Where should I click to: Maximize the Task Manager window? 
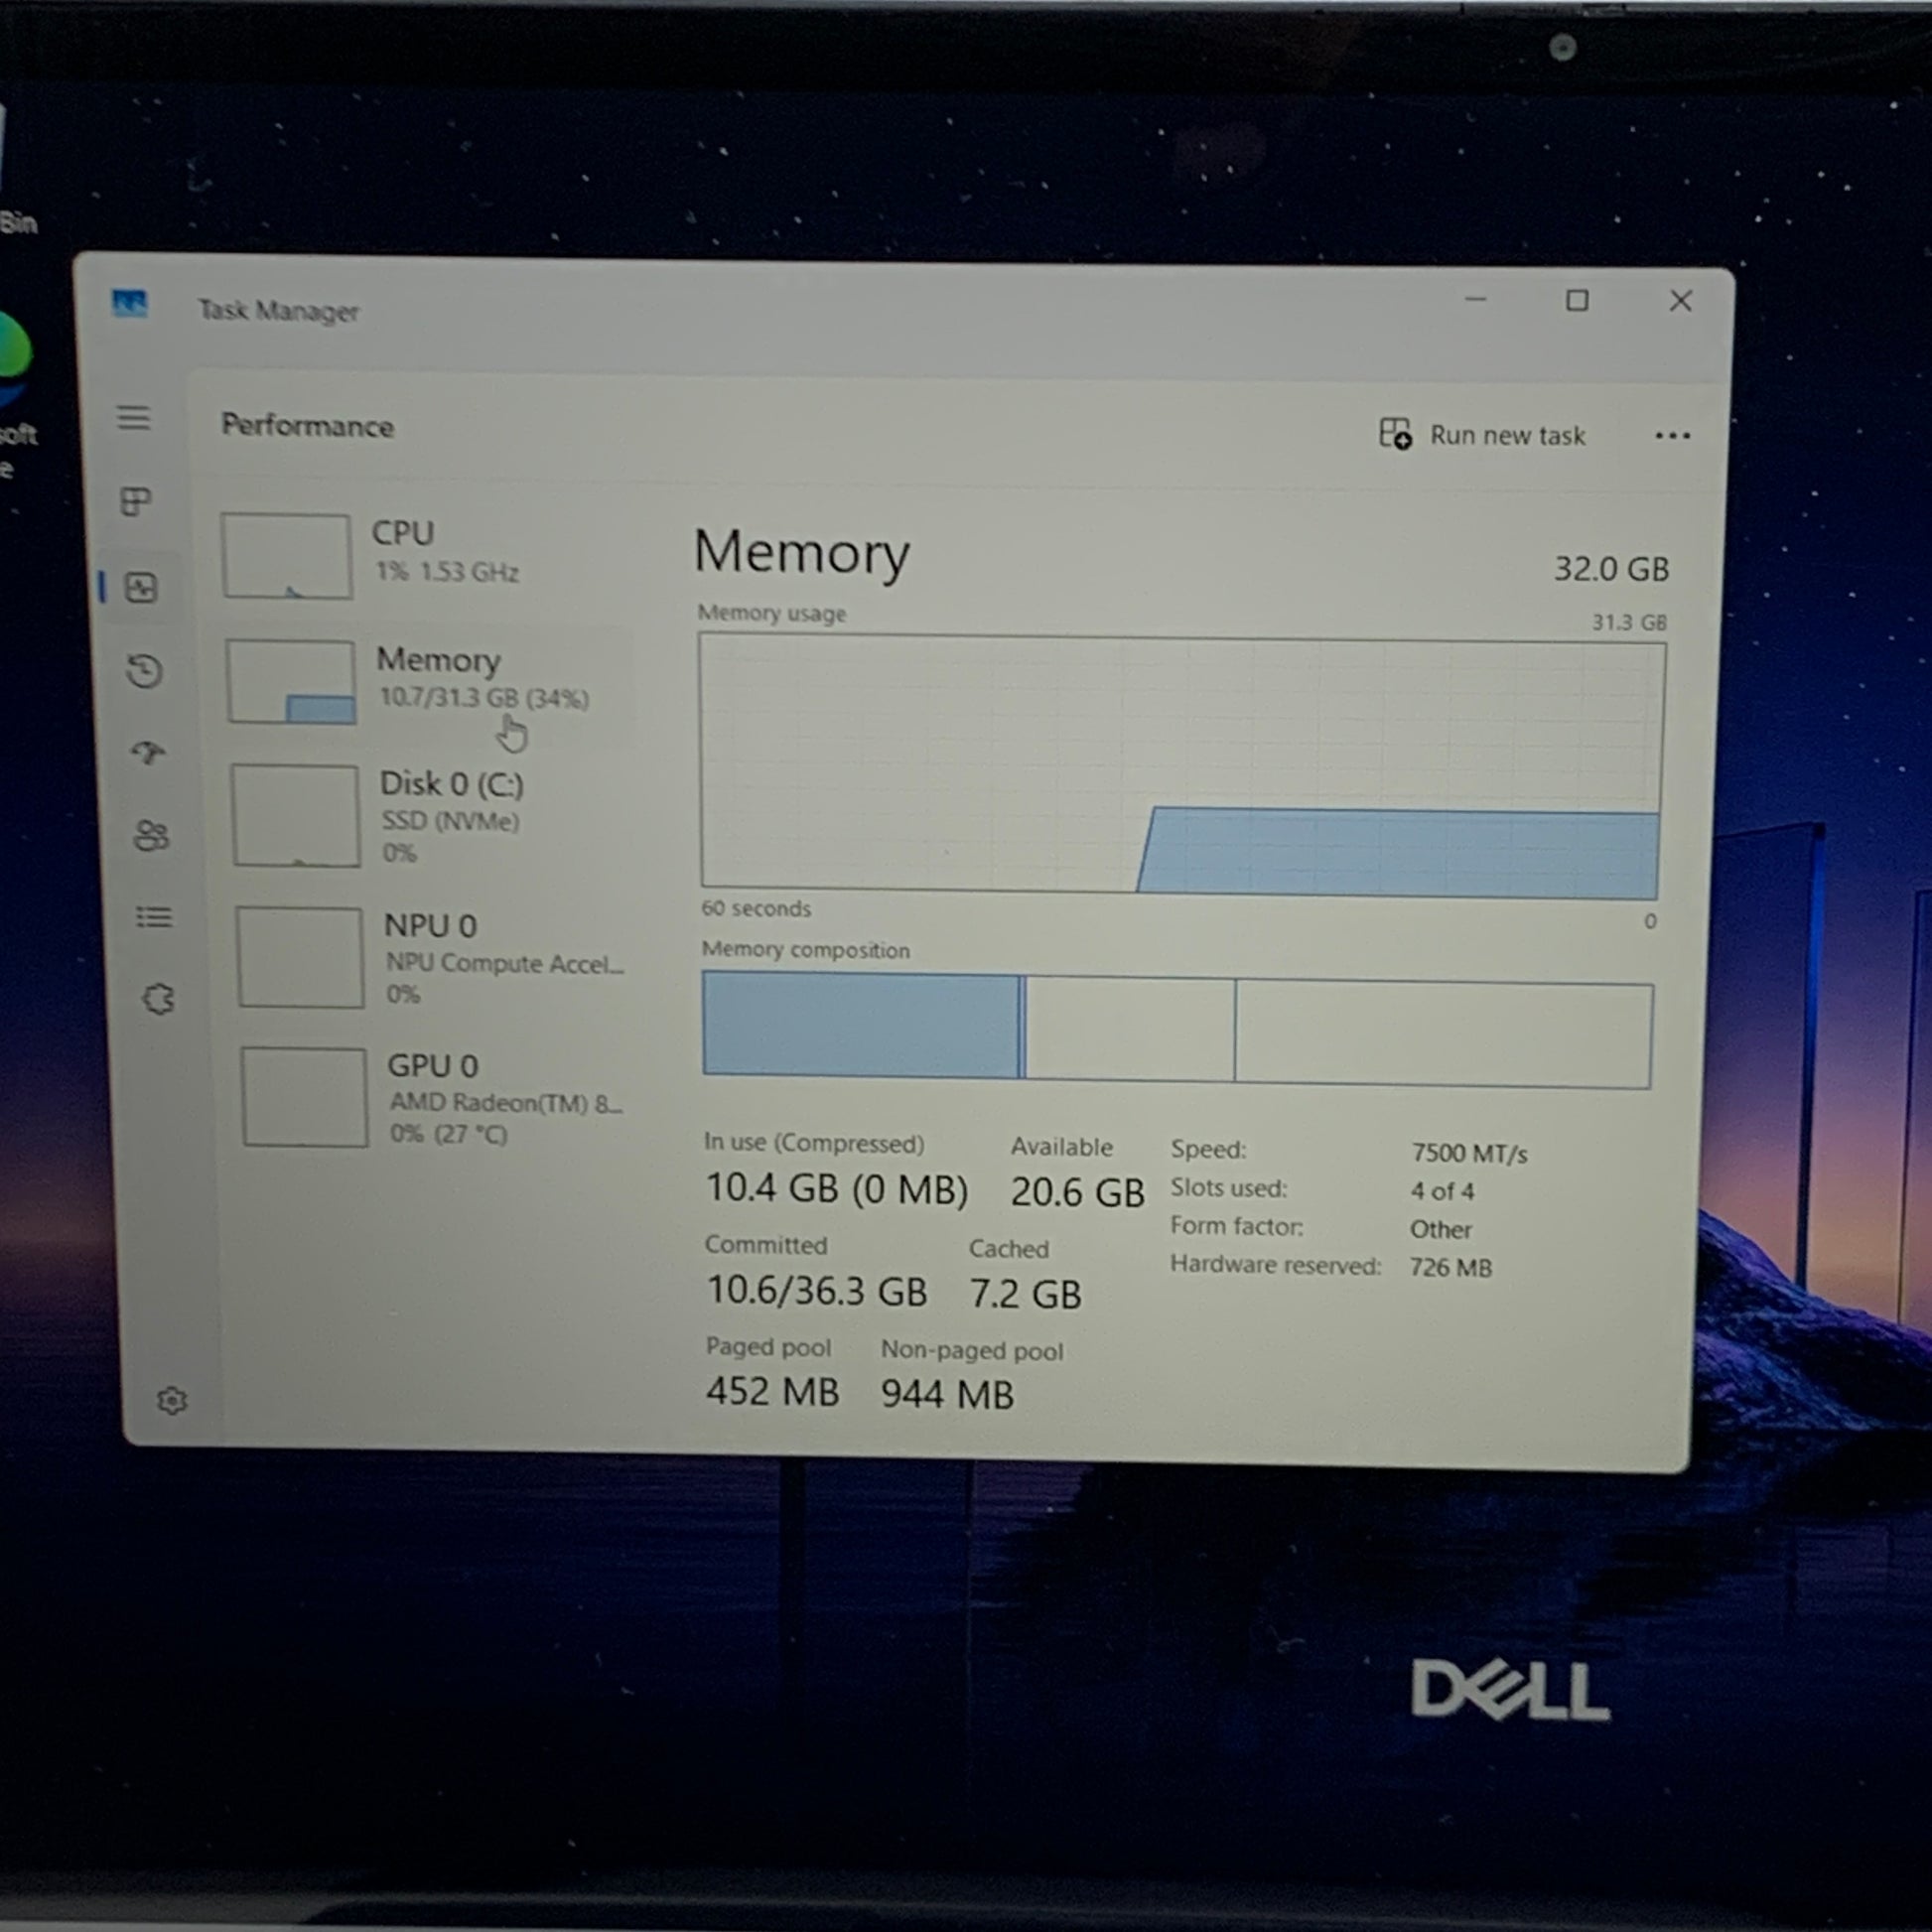[1577, 301]
